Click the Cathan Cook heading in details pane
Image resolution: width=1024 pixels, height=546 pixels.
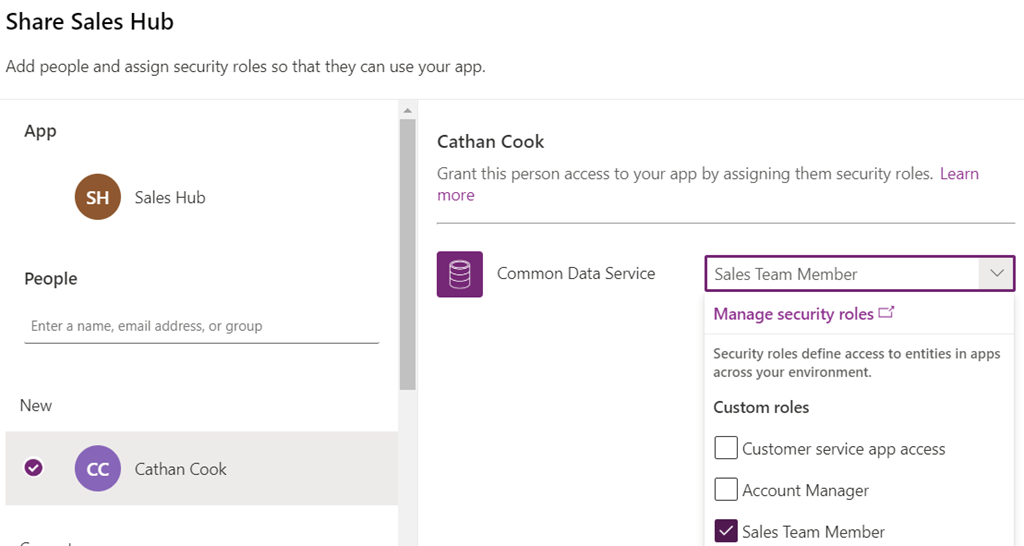pos(491,142)
